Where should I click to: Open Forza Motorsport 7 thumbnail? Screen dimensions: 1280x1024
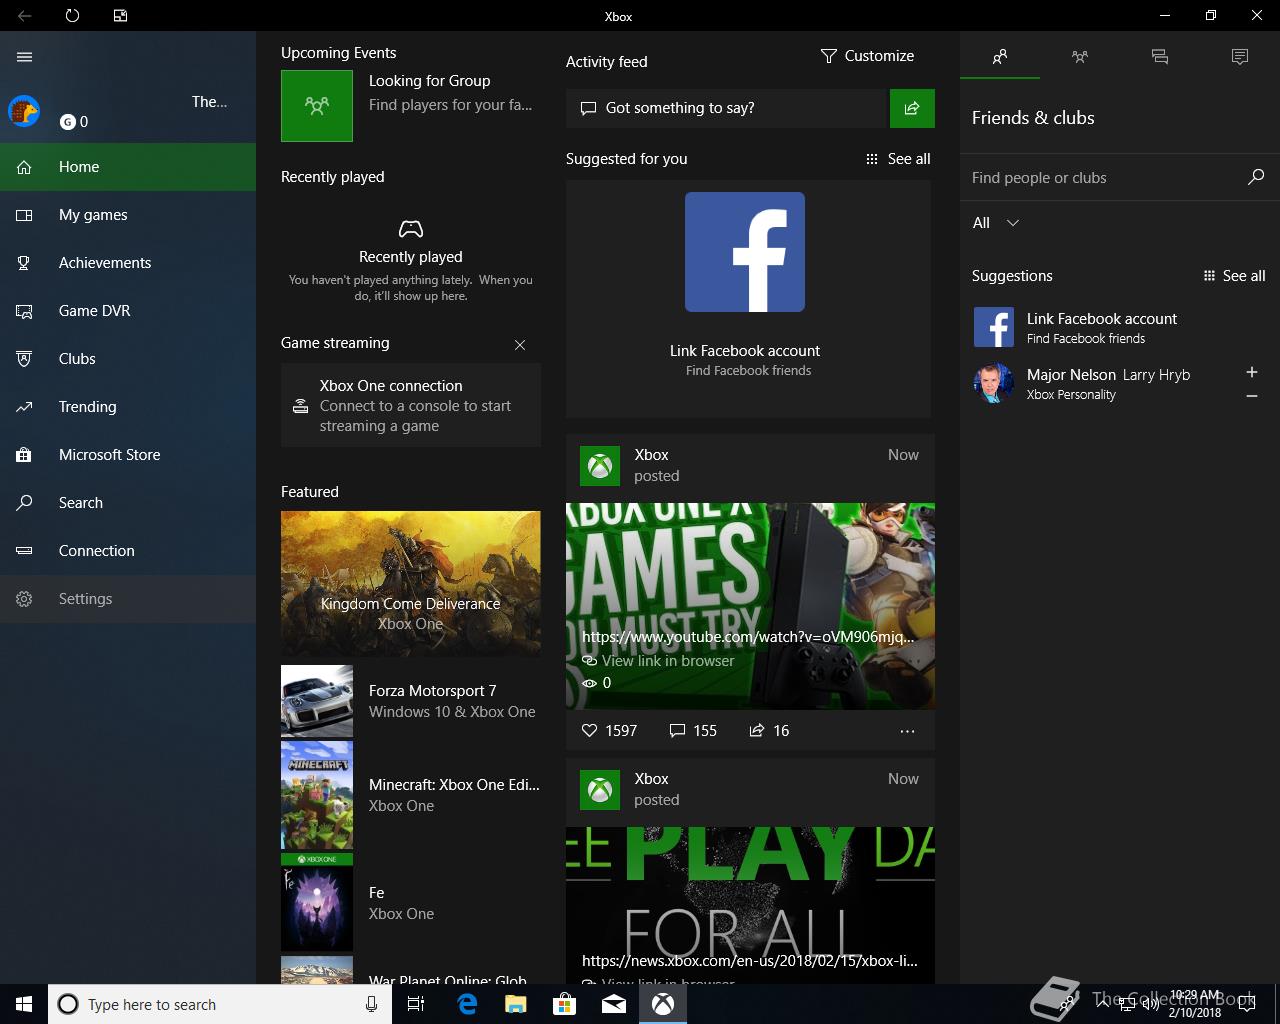[317, 701]
